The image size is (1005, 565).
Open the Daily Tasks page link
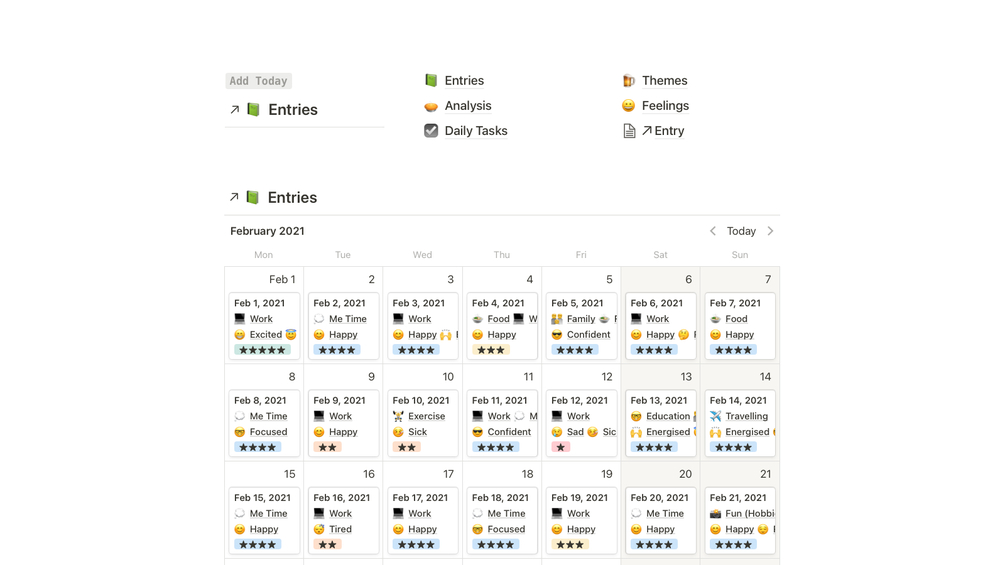click(476, 131)
